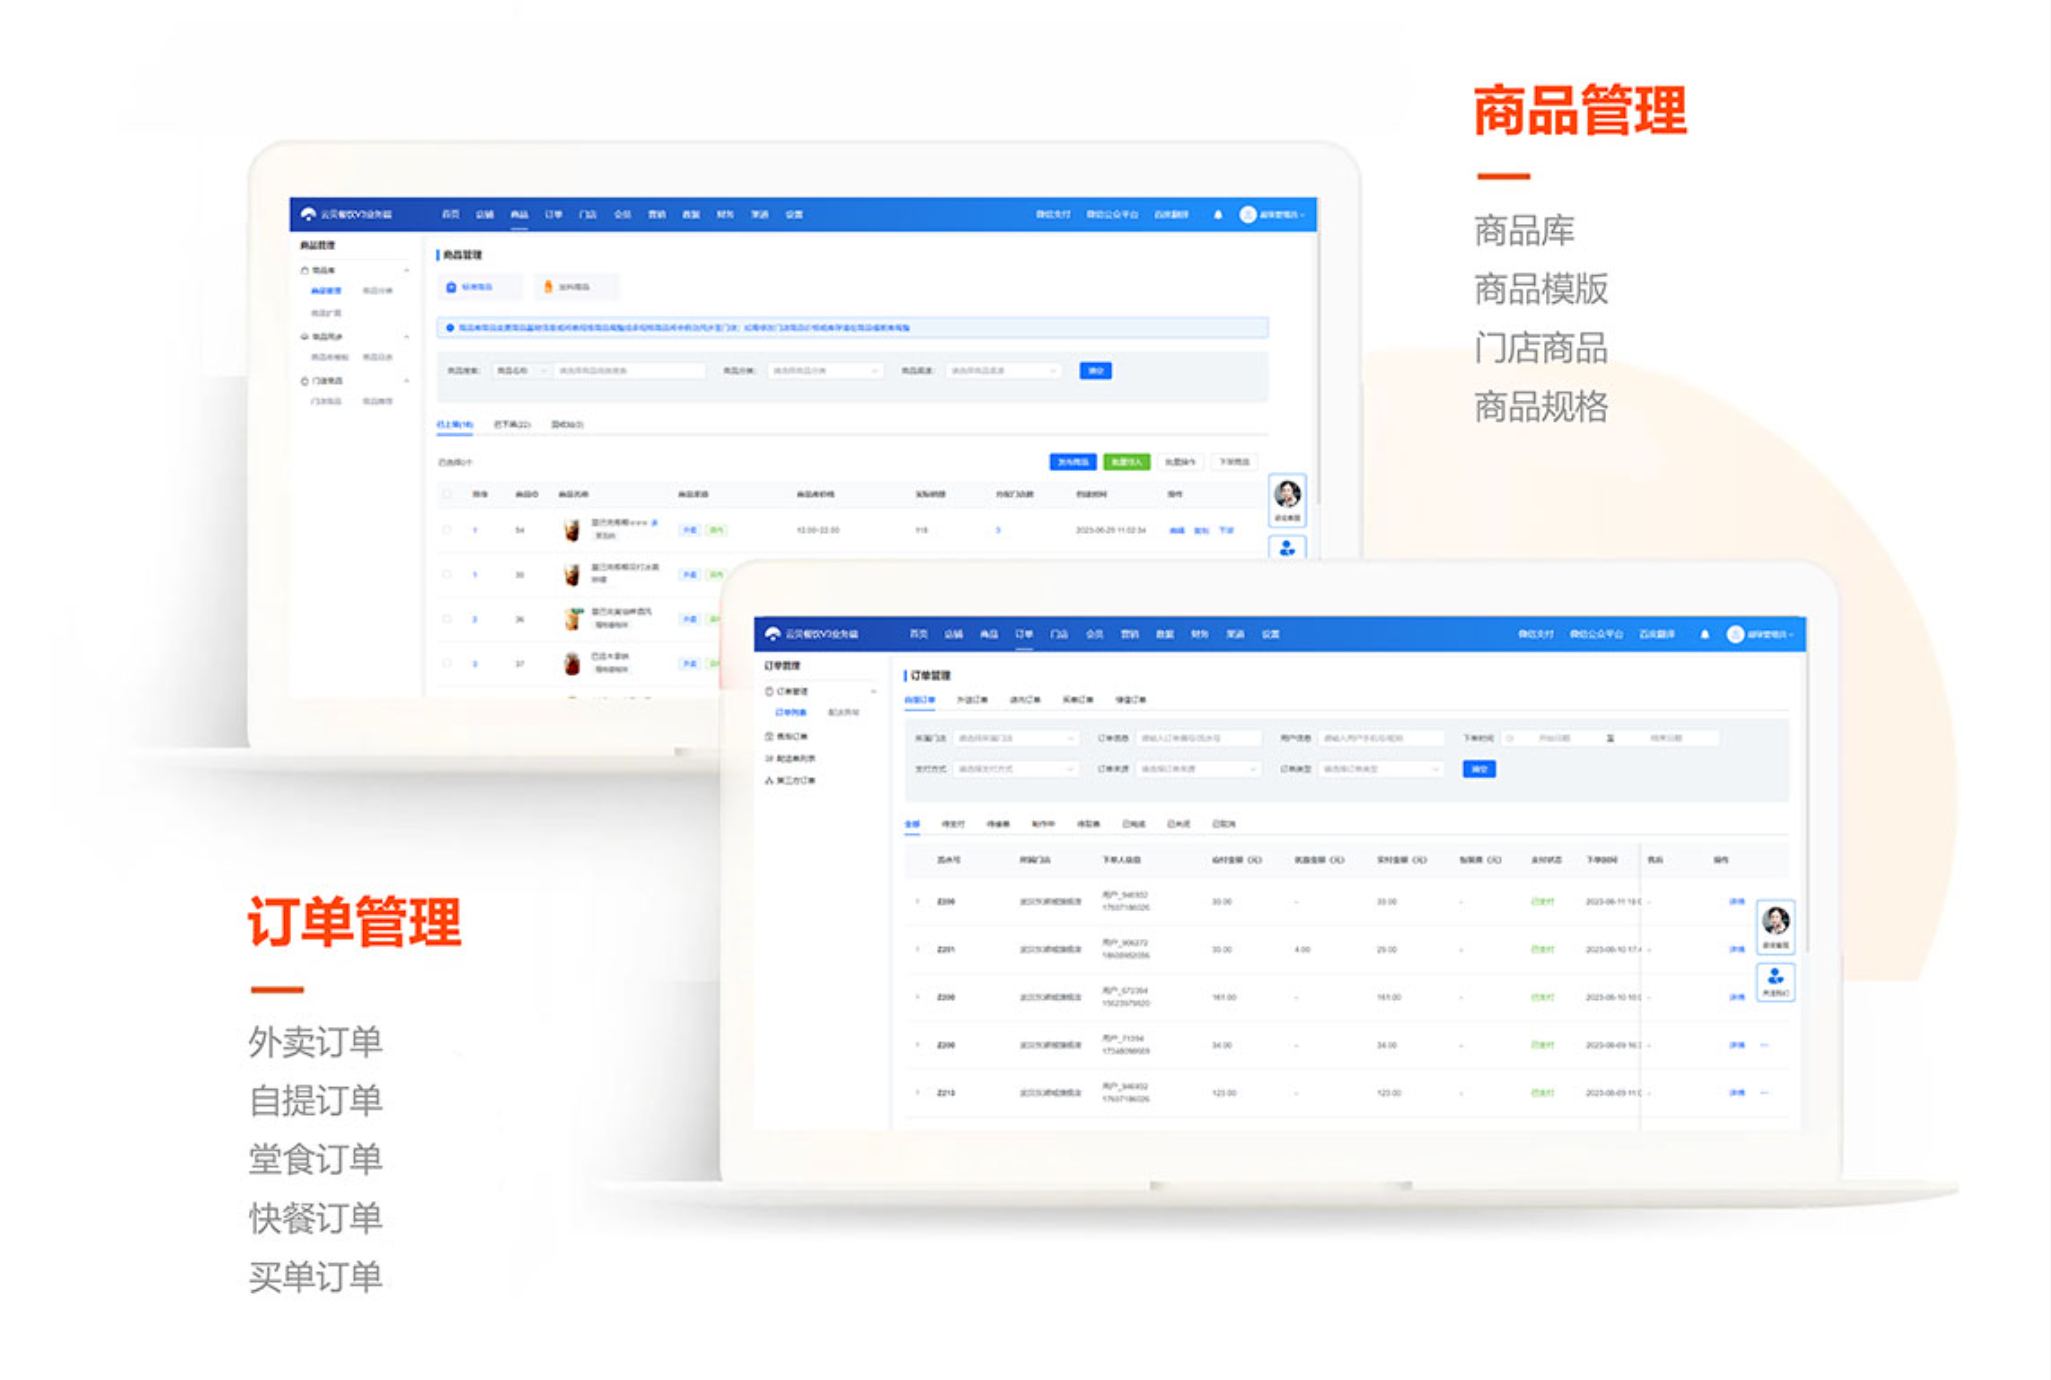Viewport: 2051px width, 1380px height.
Task: Click orange bottle icon tab in product management
Action: point(548,287)
